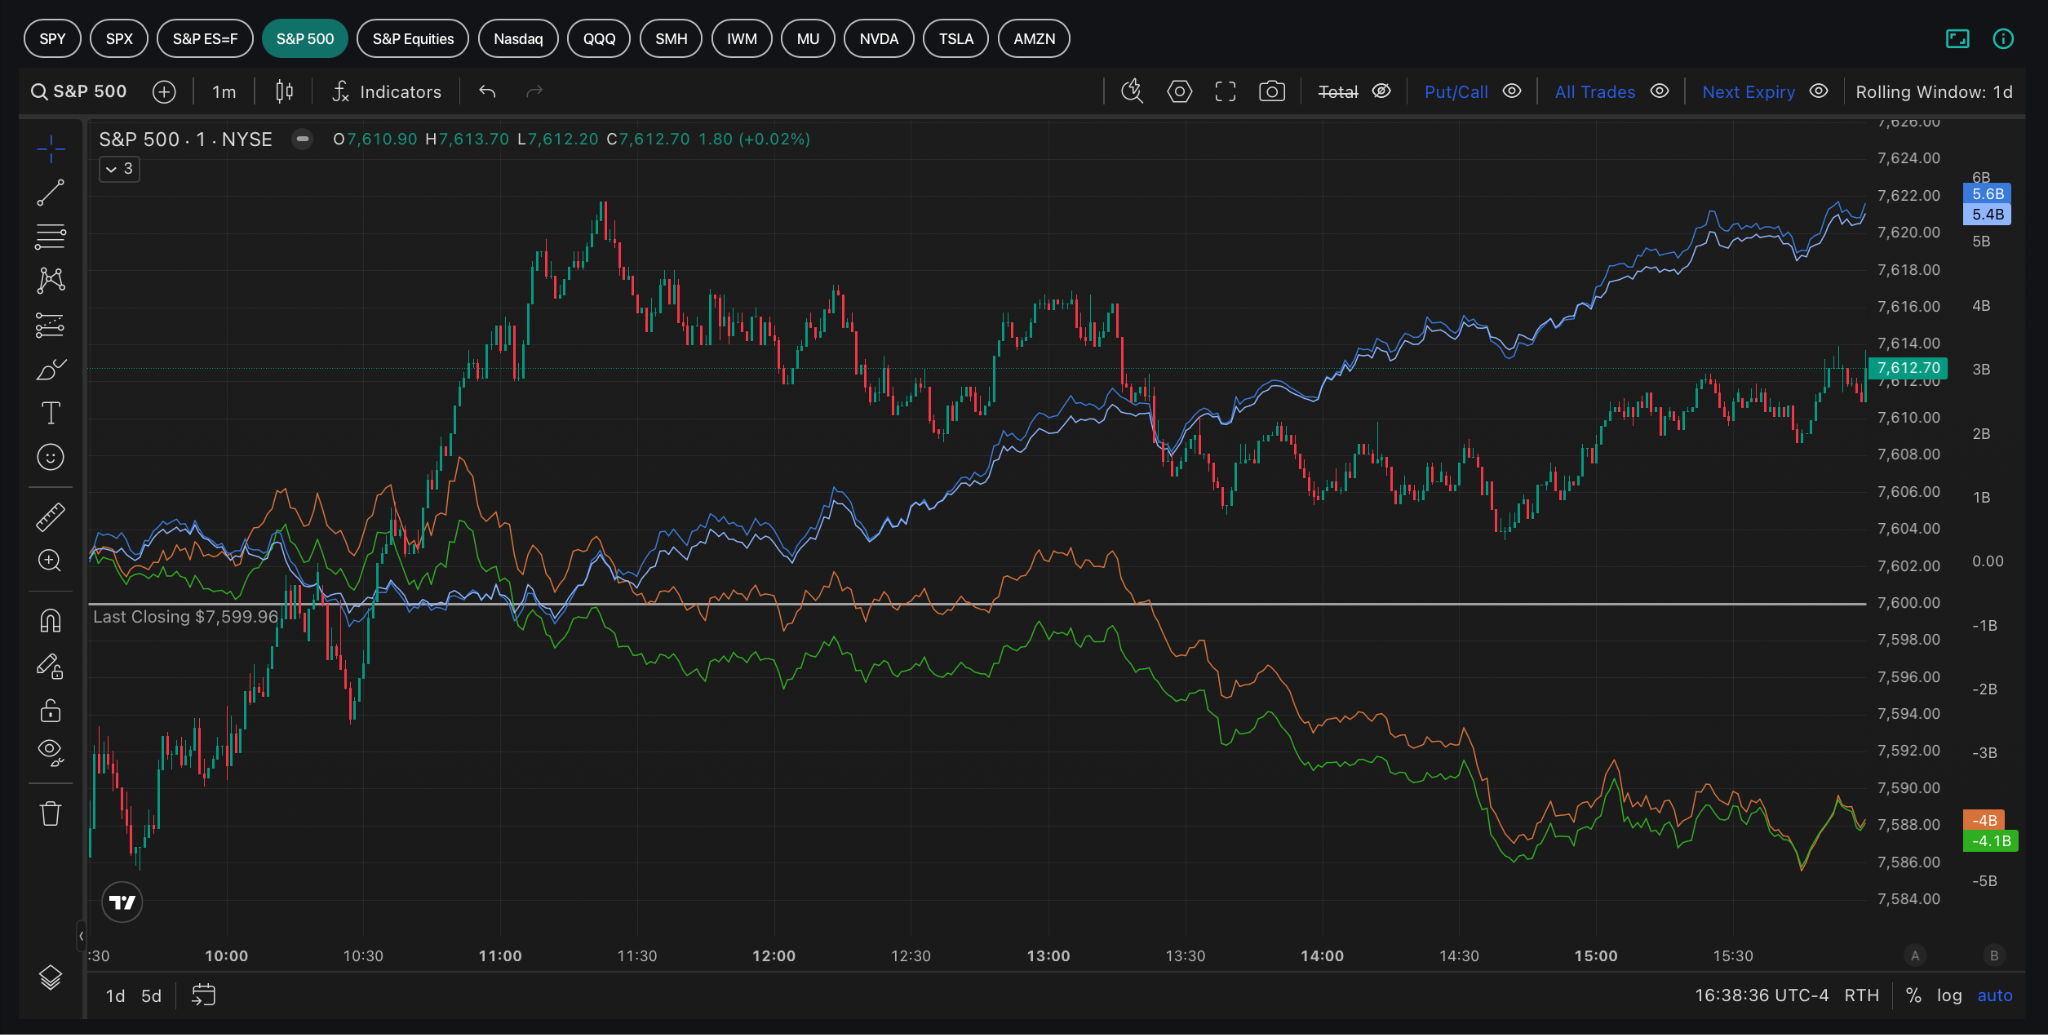Toggle Put/Call series visibility eye
This screenshot has width=2048, height=1035.
(x=1512, y=91)
